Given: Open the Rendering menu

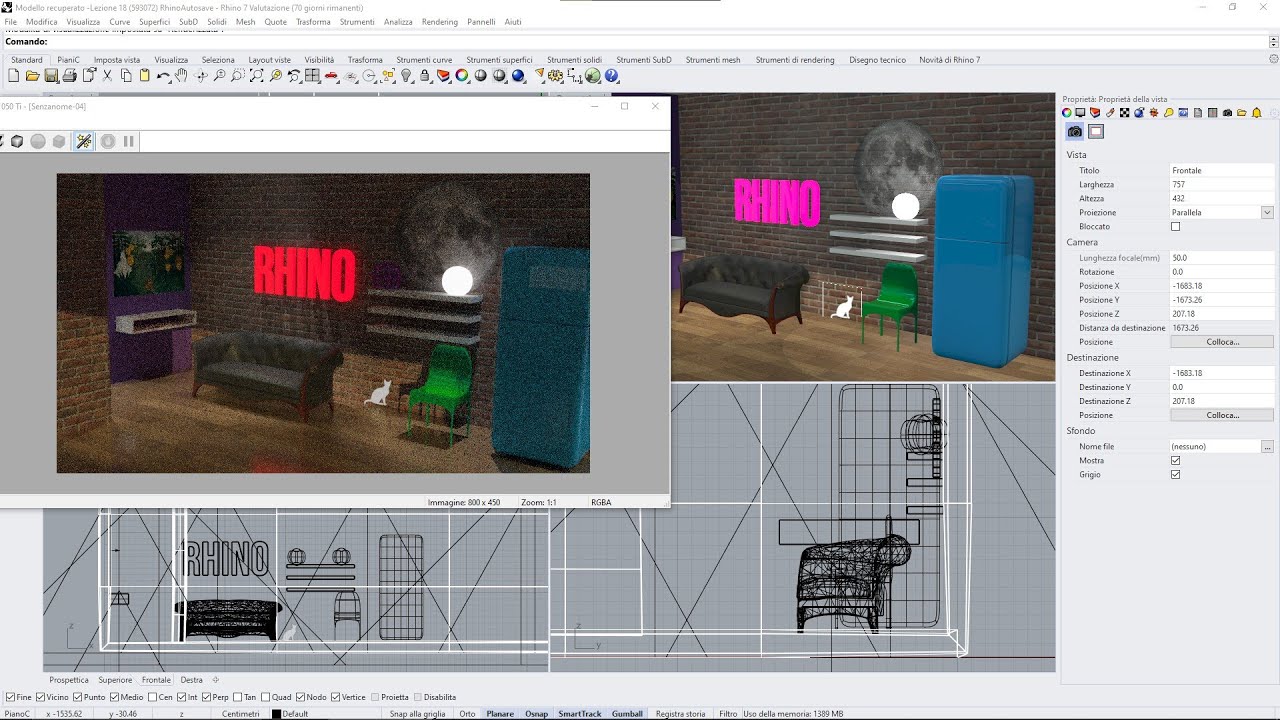Looking at the screenshot, I should pos(440,22).
